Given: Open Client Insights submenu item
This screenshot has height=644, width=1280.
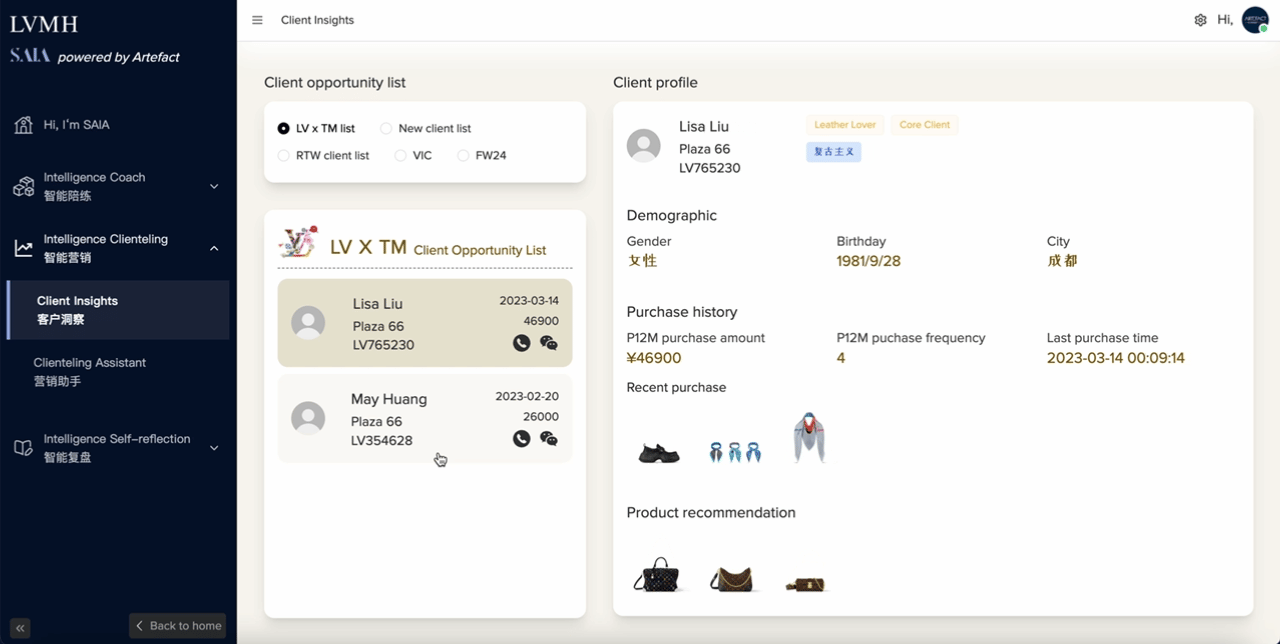Looking at the screenshot, I should click(118, 310).
